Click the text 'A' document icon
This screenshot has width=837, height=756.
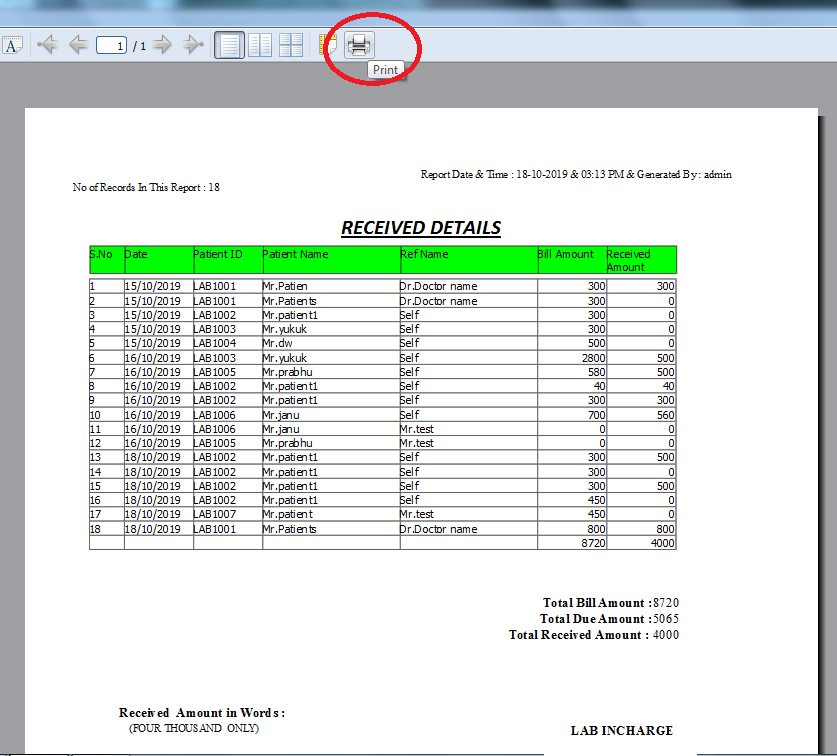(x=12, y=45)
